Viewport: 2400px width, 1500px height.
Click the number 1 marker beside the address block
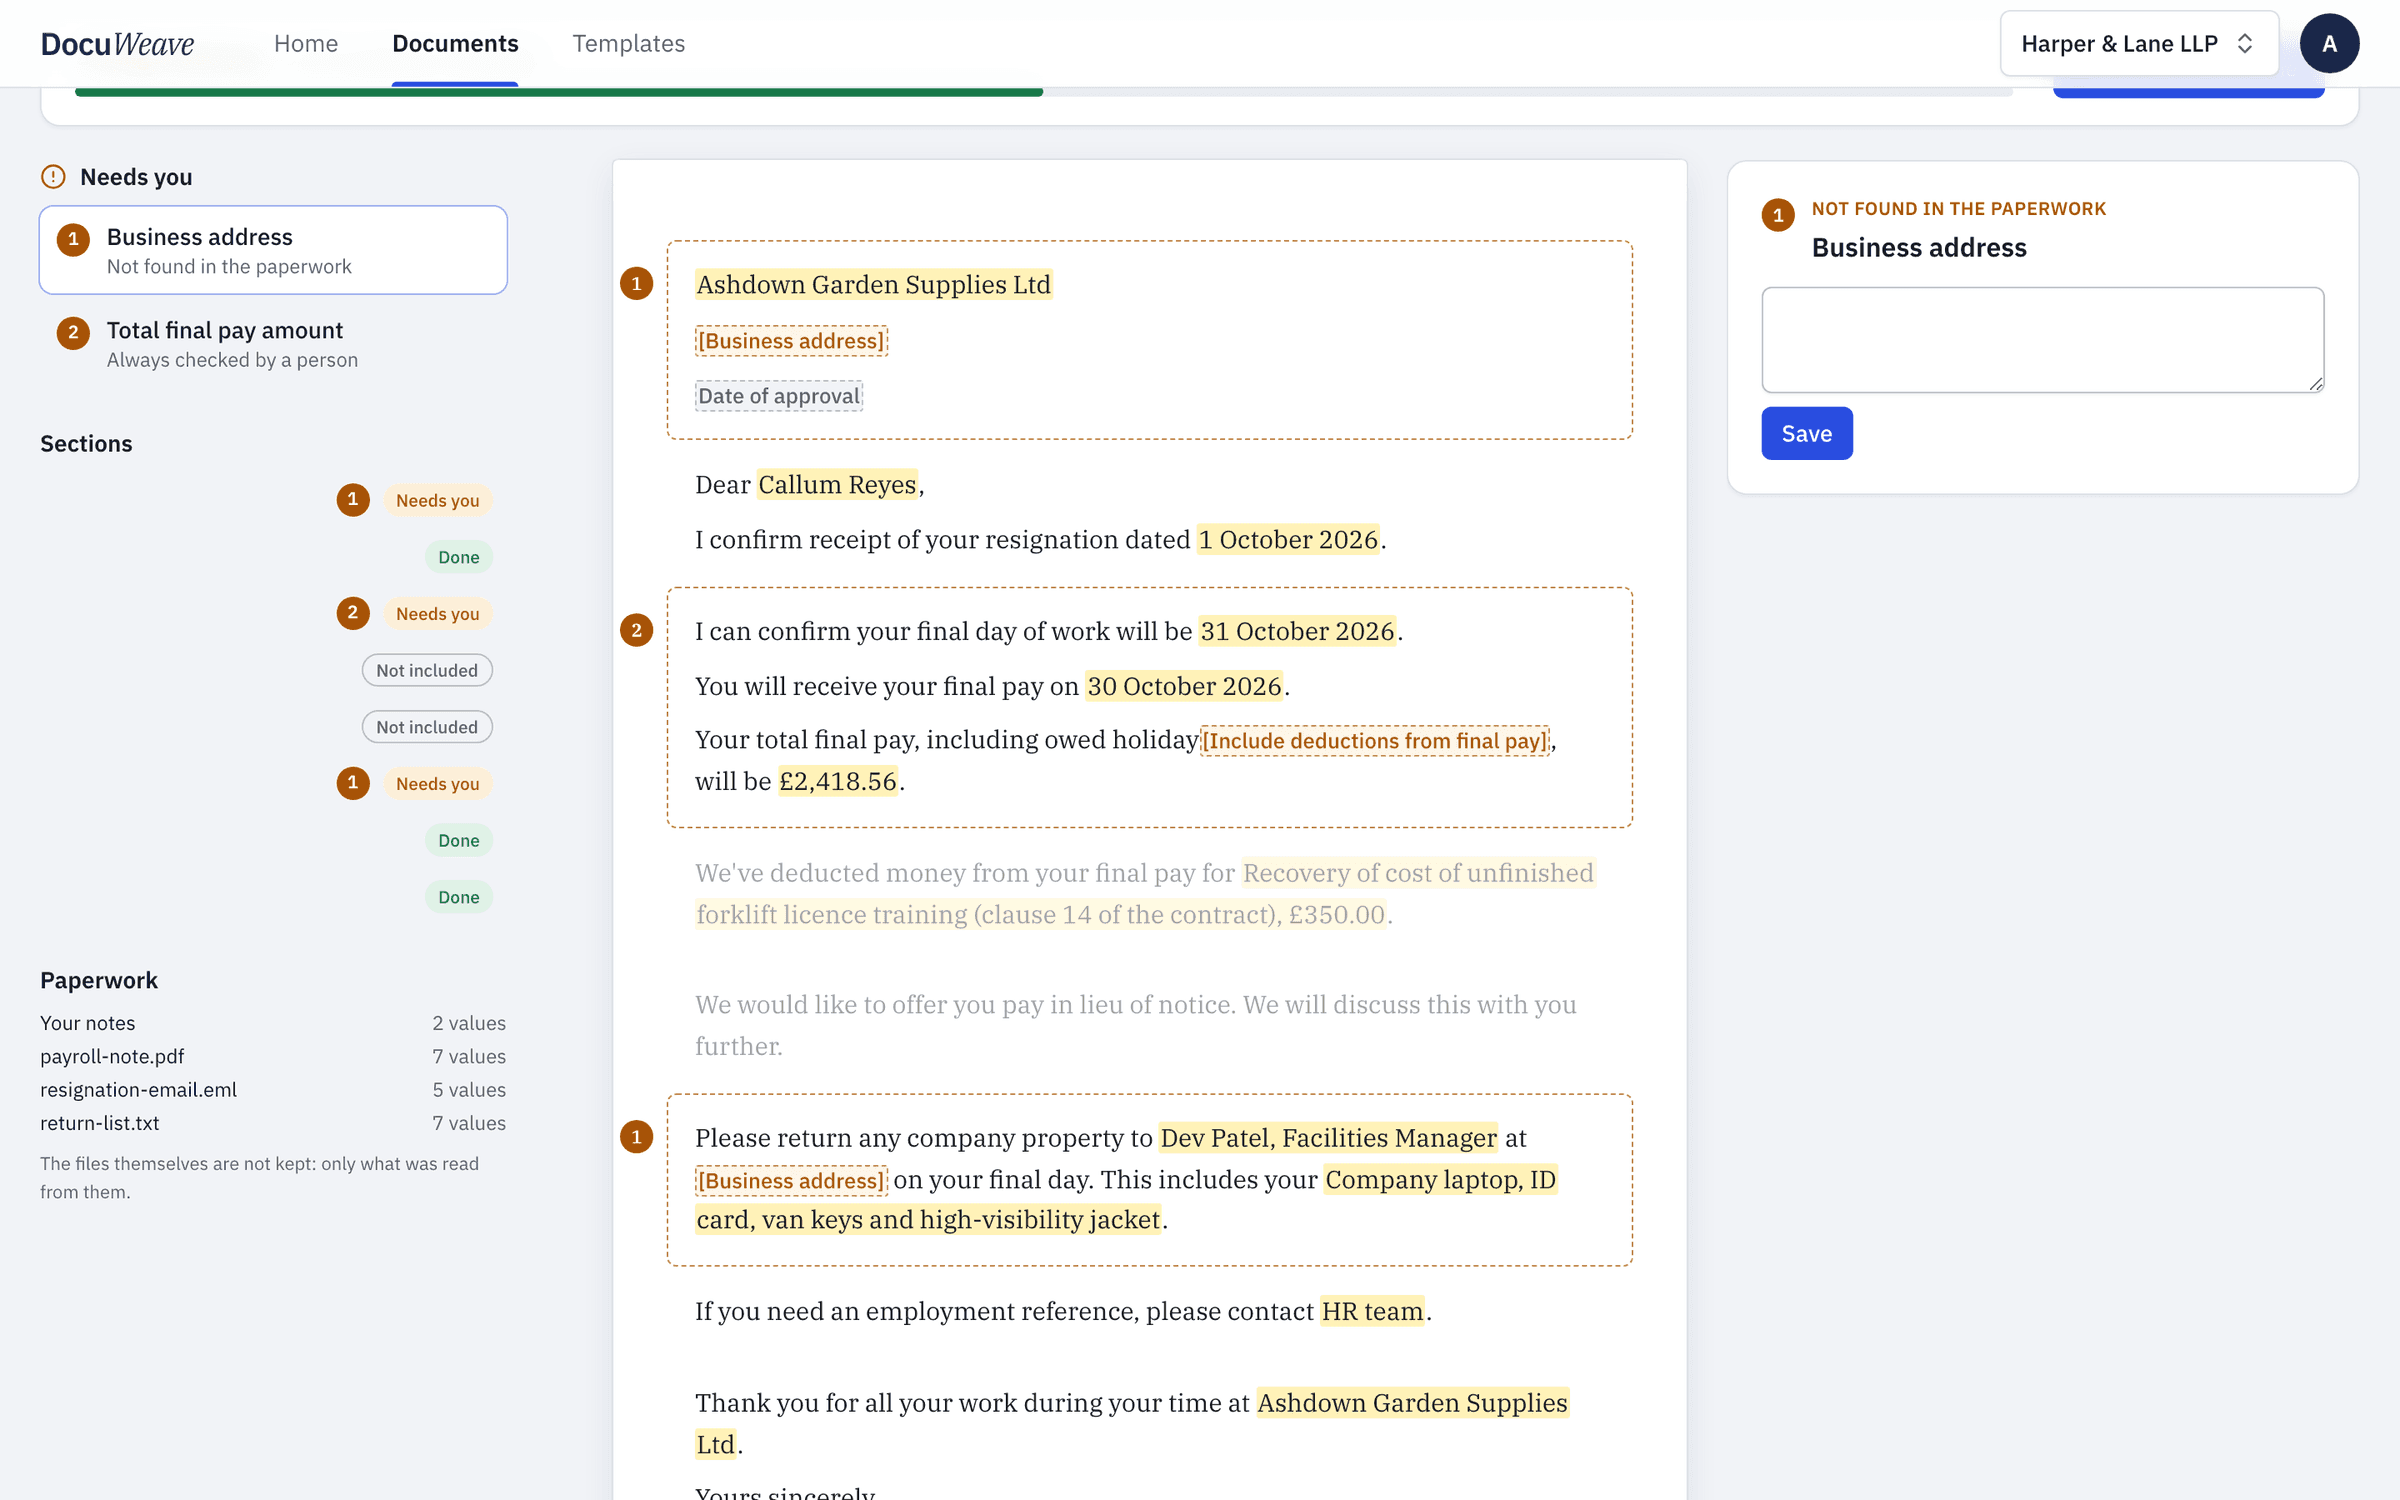click(636, 284)
